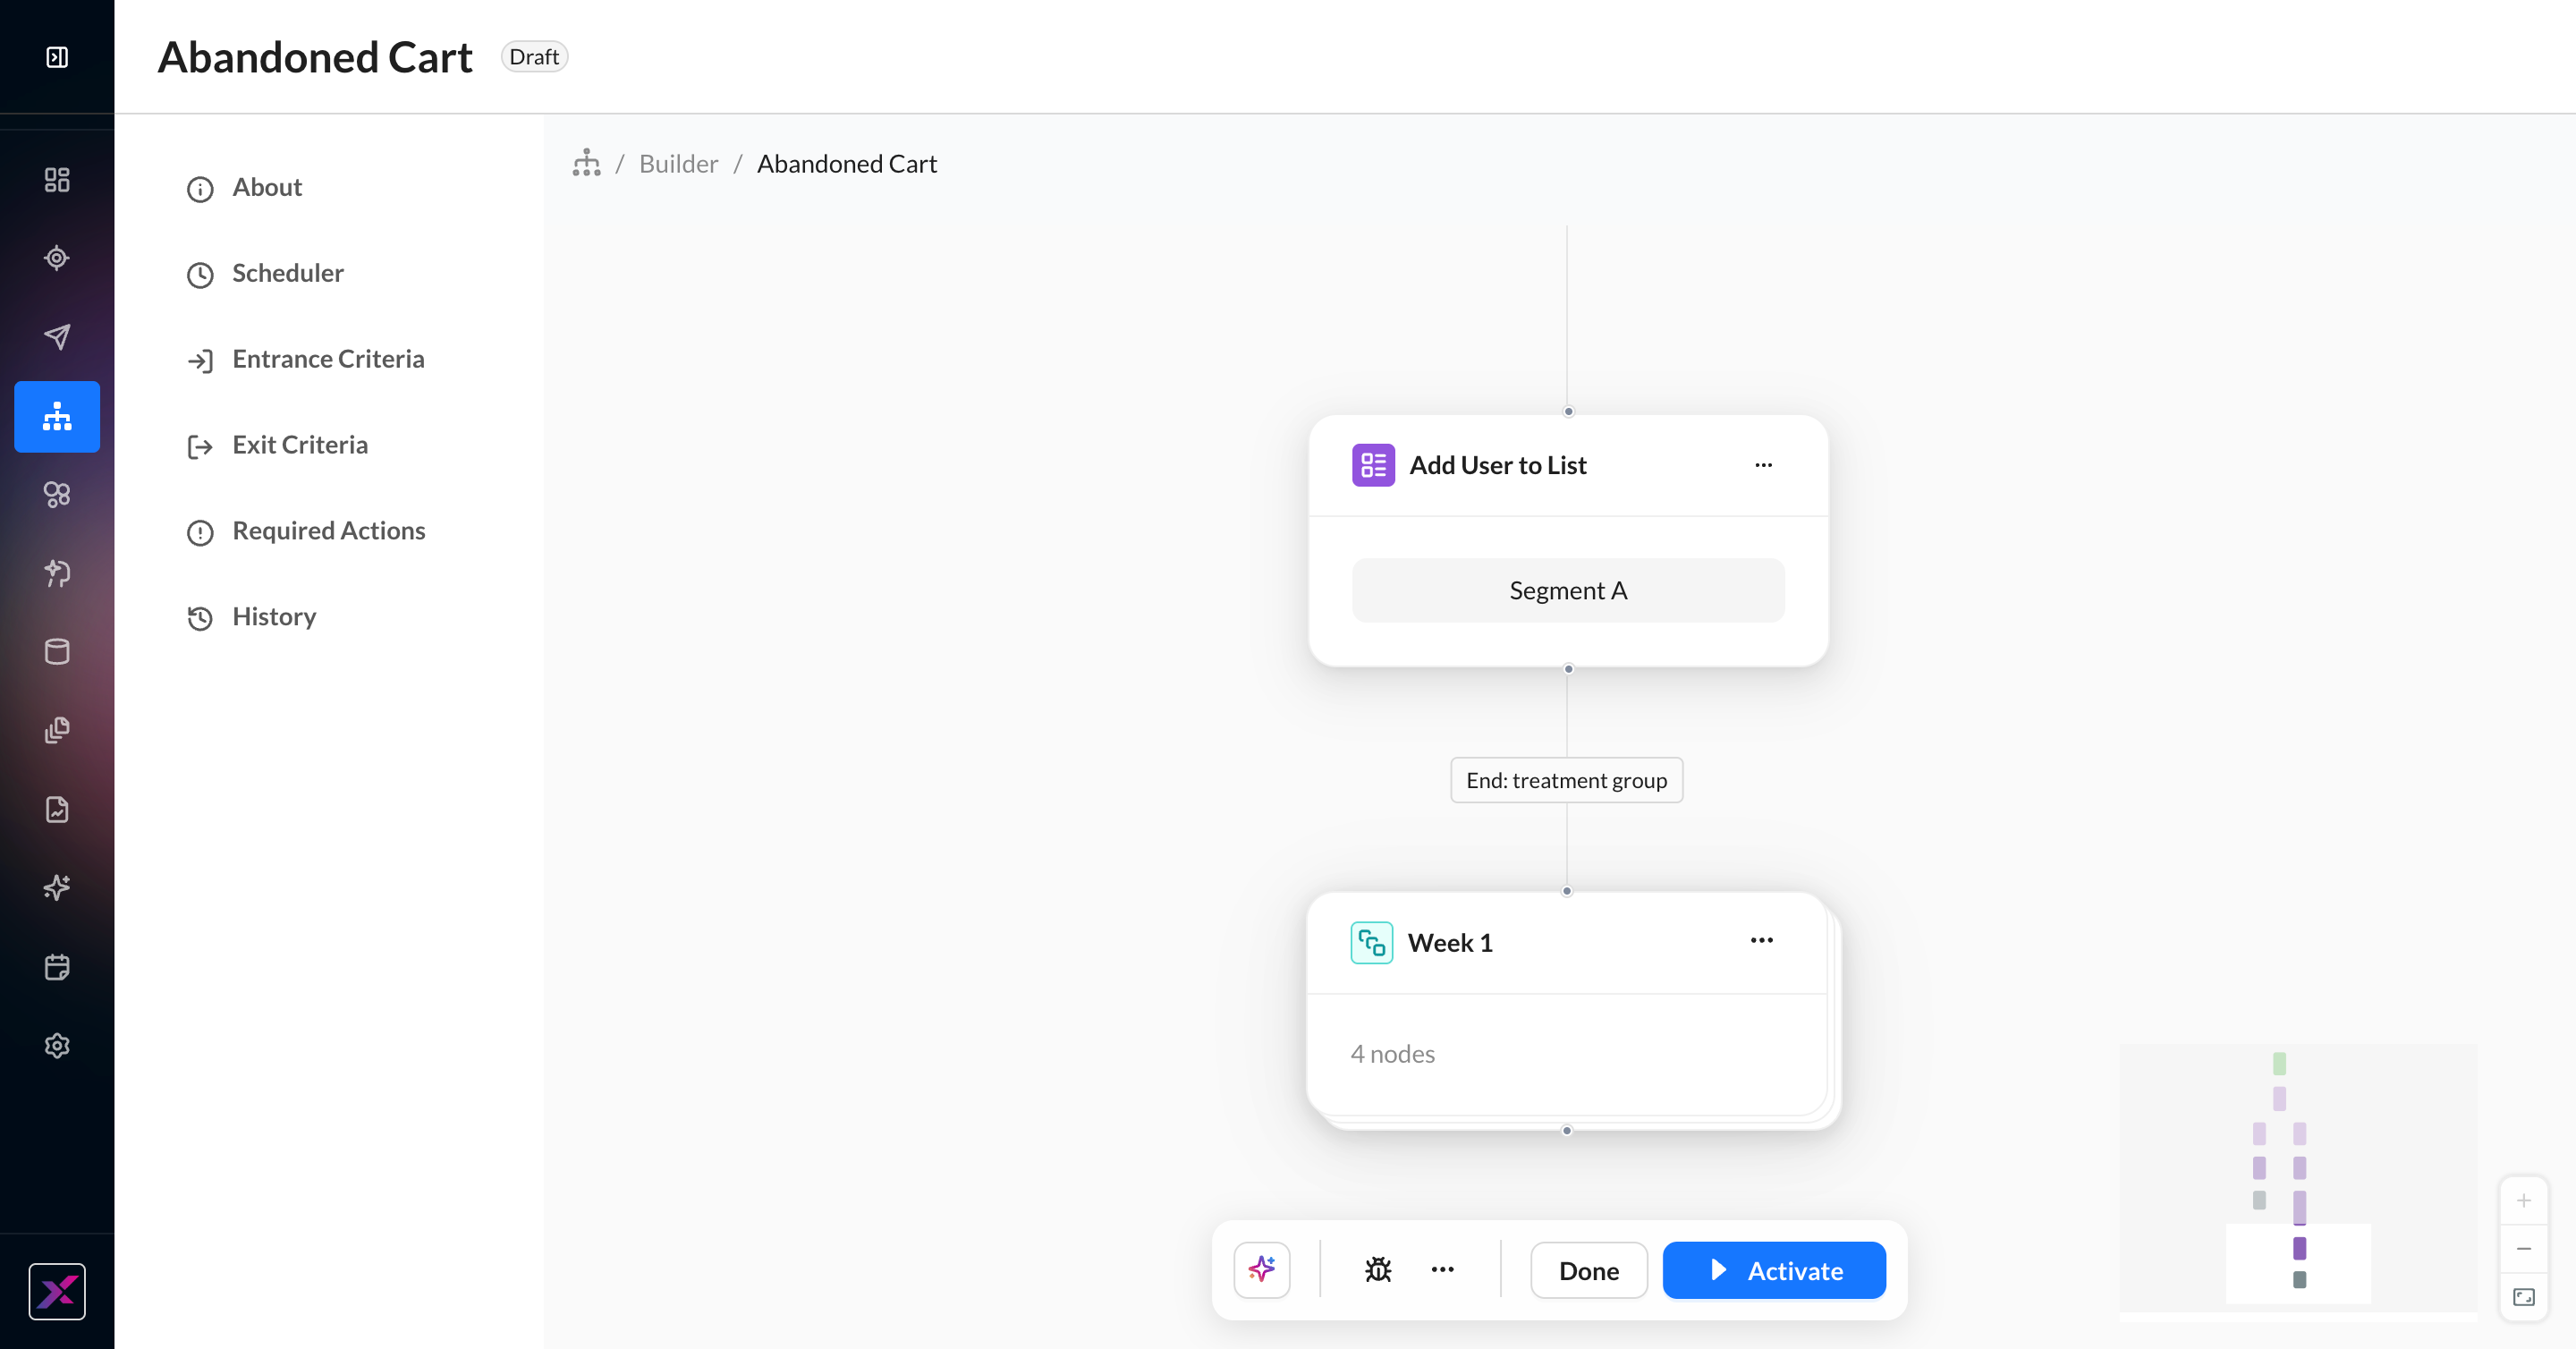Click the Abandoned Cart breadcrumb text
This screenshot has height=1349, width=2576.
coord(847,164)
